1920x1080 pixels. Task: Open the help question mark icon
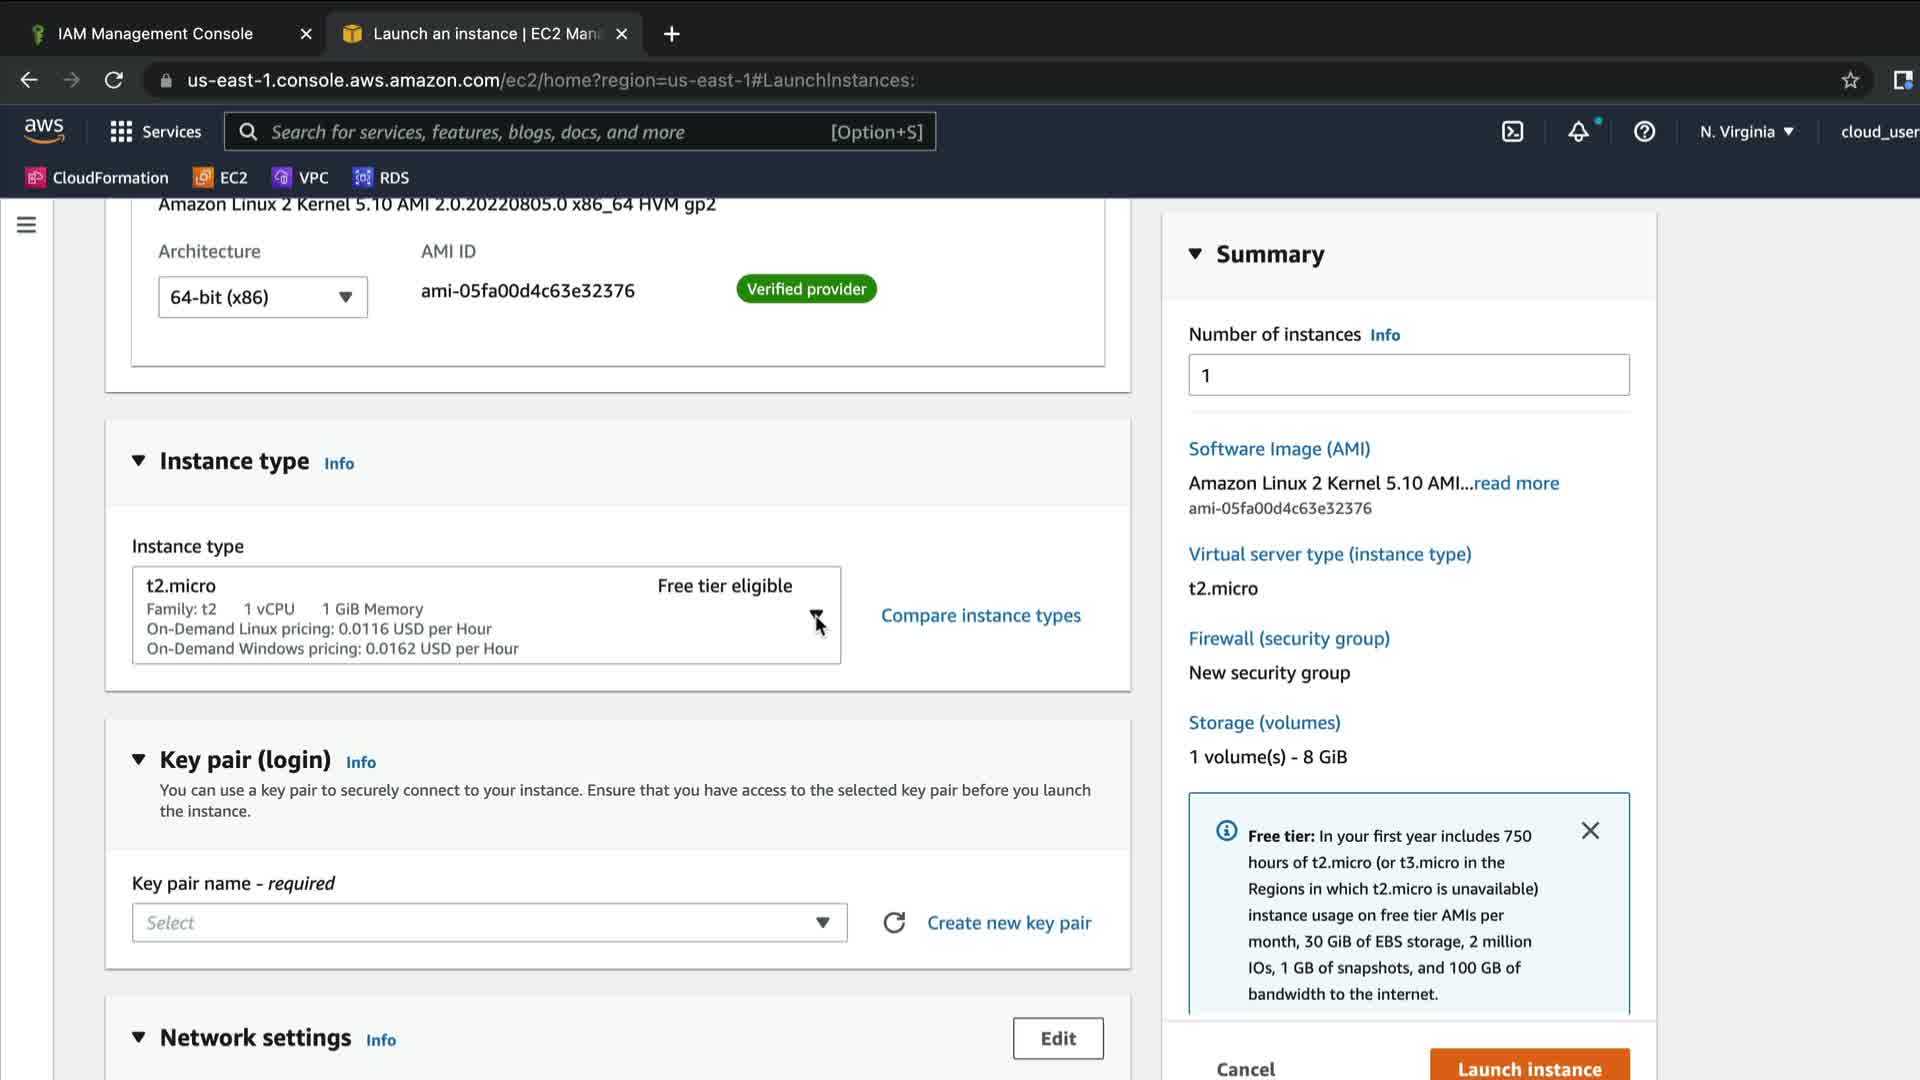pos(1644,132)
